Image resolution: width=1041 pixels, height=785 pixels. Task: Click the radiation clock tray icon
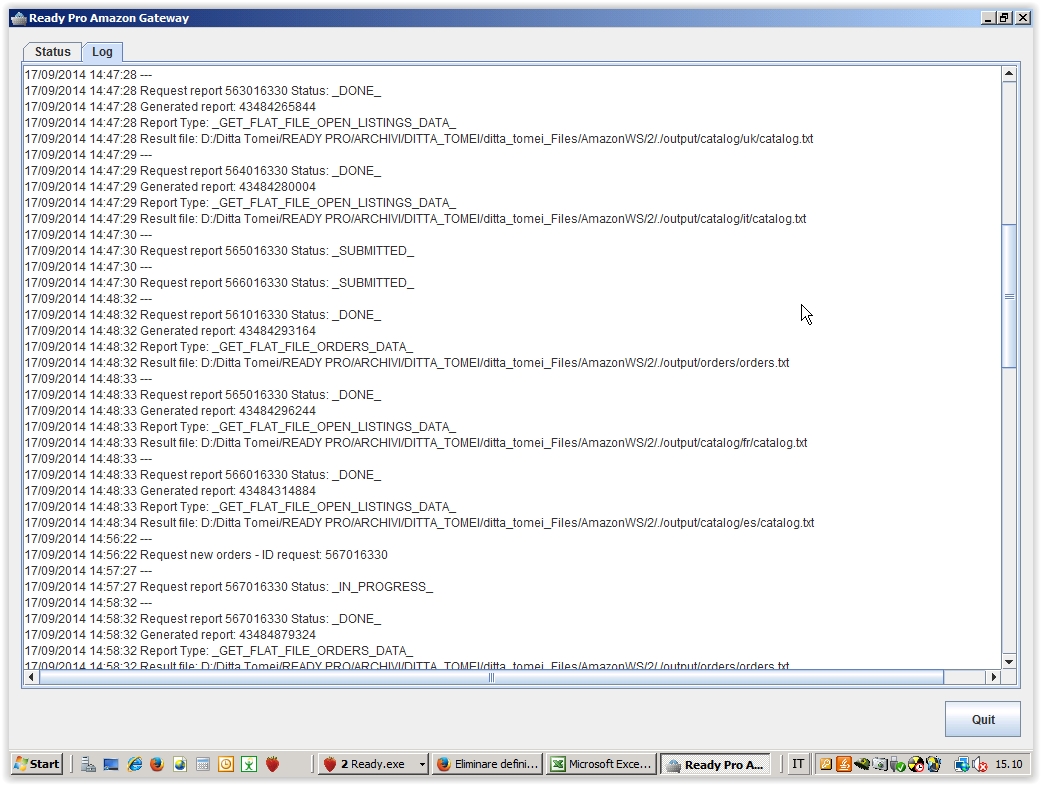[x=916, y=764]
